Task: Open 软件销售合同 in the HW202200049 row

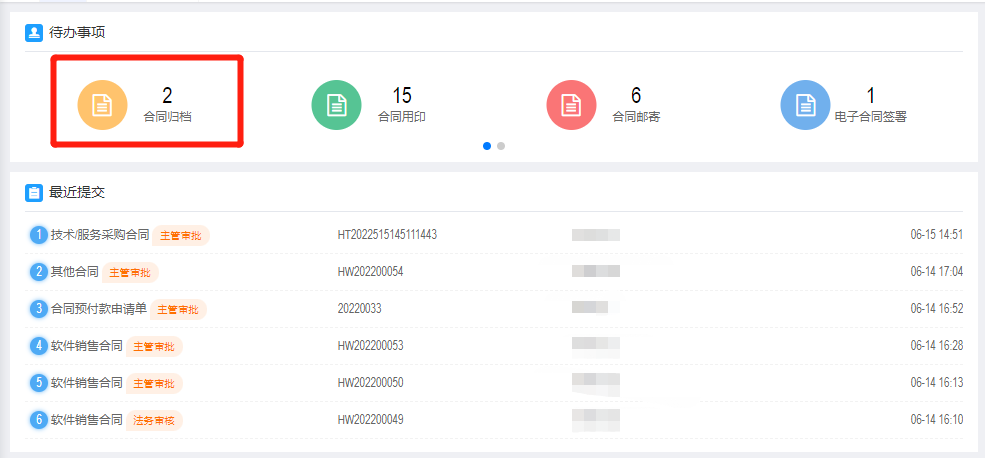Action: (87, 419)
